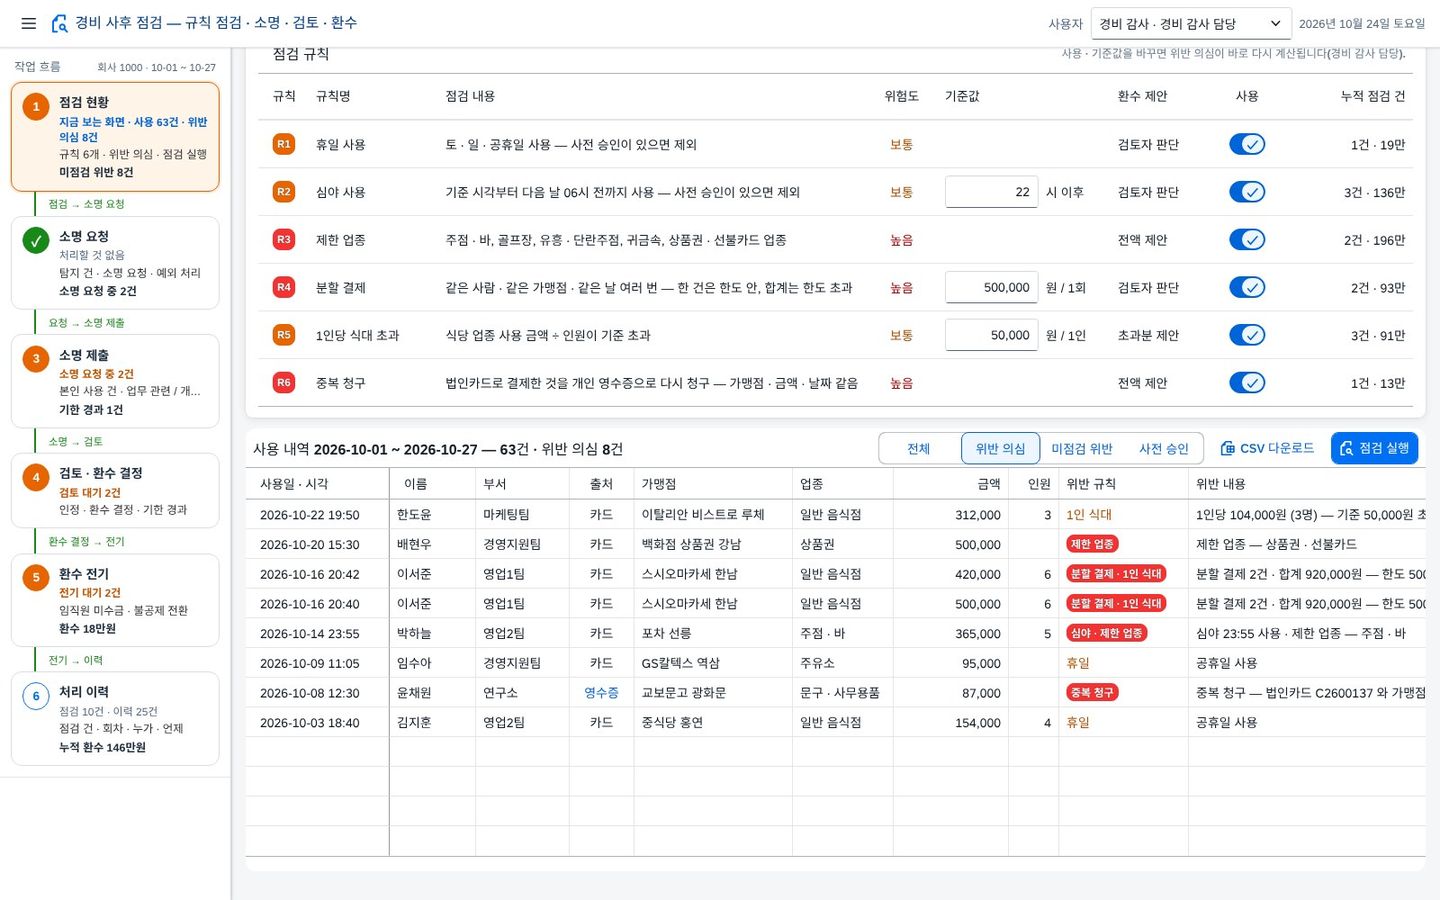Click the R1 rule badge
Screen dimensions: 1440x900
284,144
